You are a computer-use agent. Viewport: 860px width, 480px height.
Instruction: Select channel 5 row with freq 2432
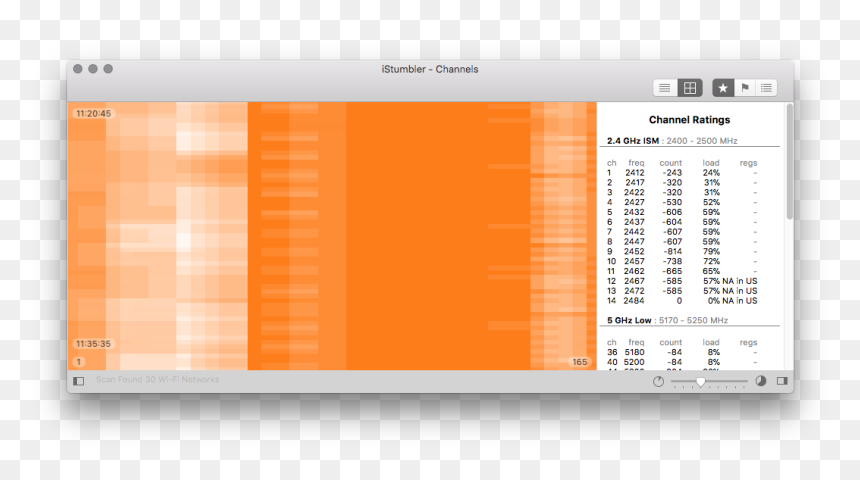[682, 212]
